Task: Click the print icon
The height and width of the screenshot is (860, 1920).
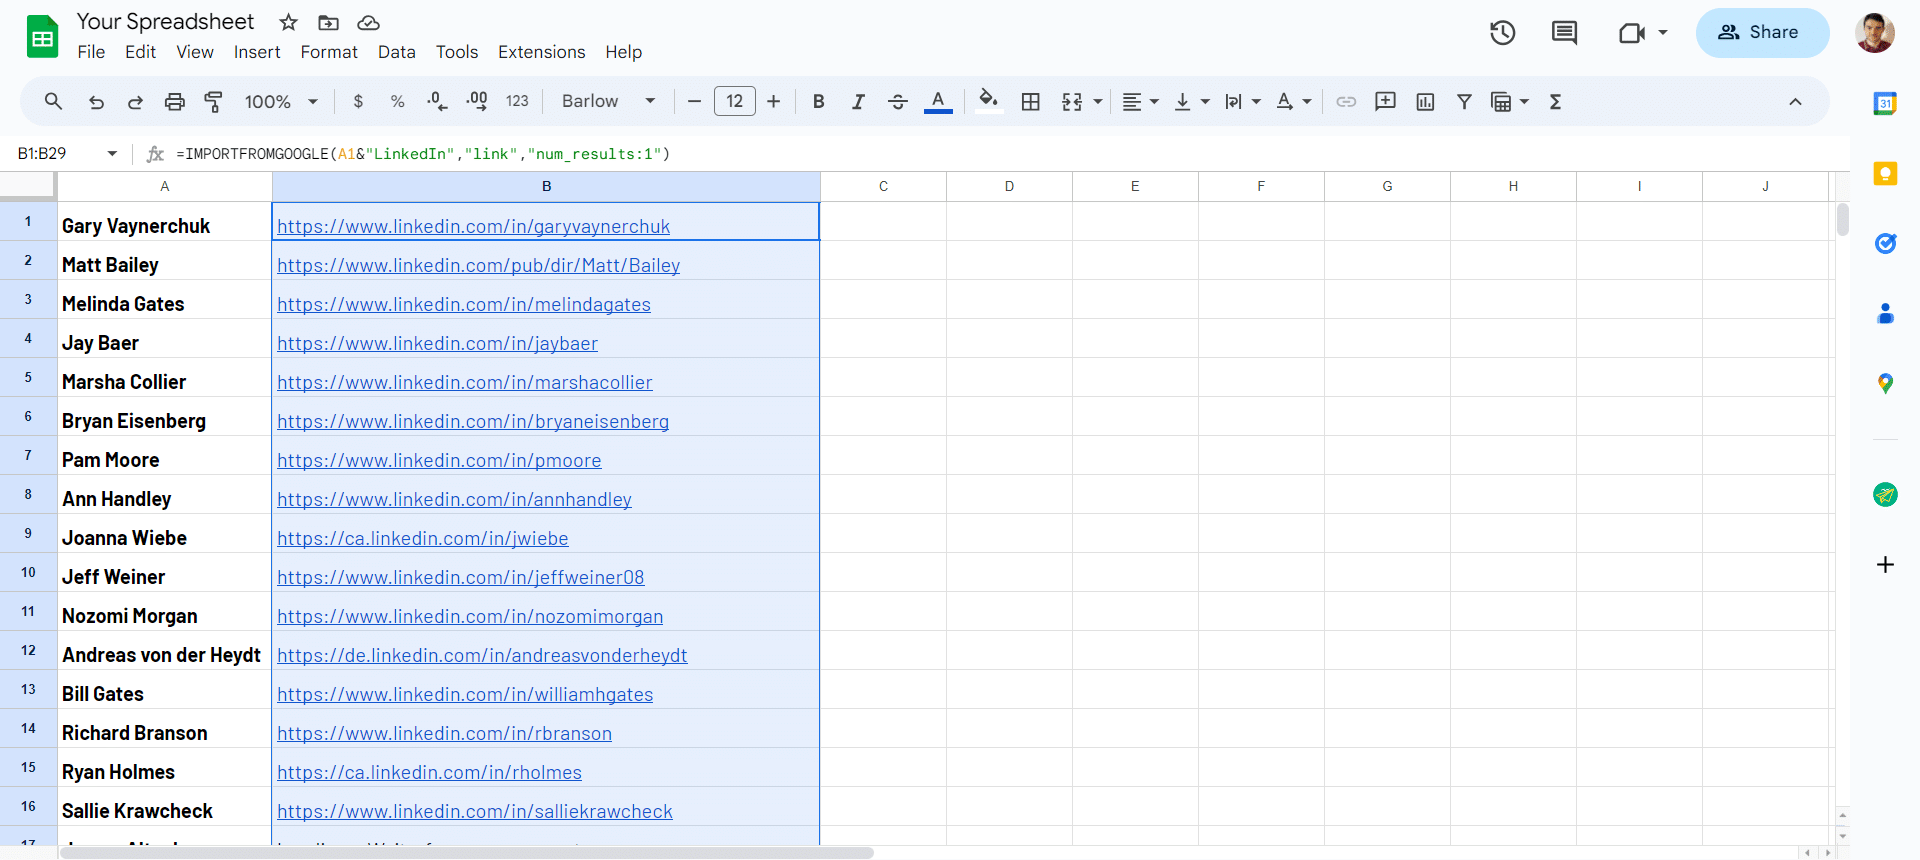Action: pos(175,101)
